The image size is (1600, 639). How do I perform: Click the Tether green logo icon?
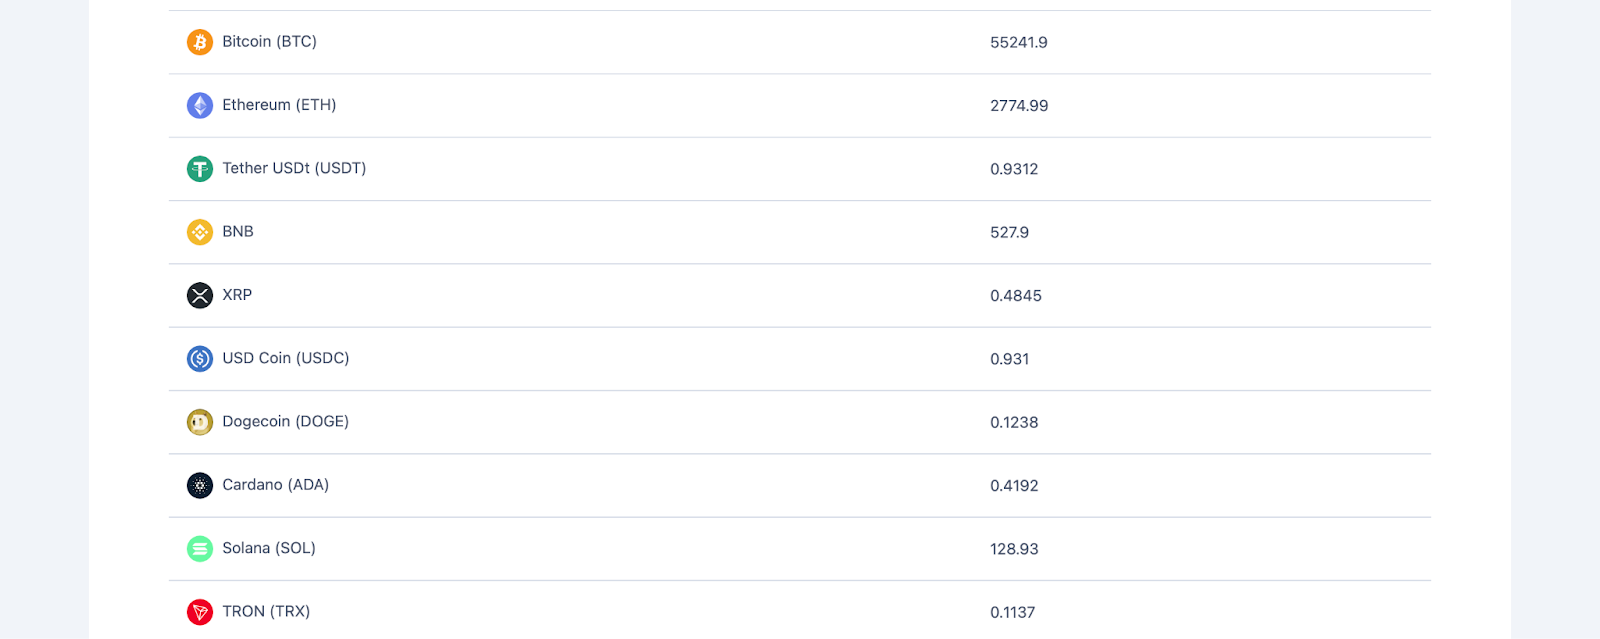click(200, 169)
